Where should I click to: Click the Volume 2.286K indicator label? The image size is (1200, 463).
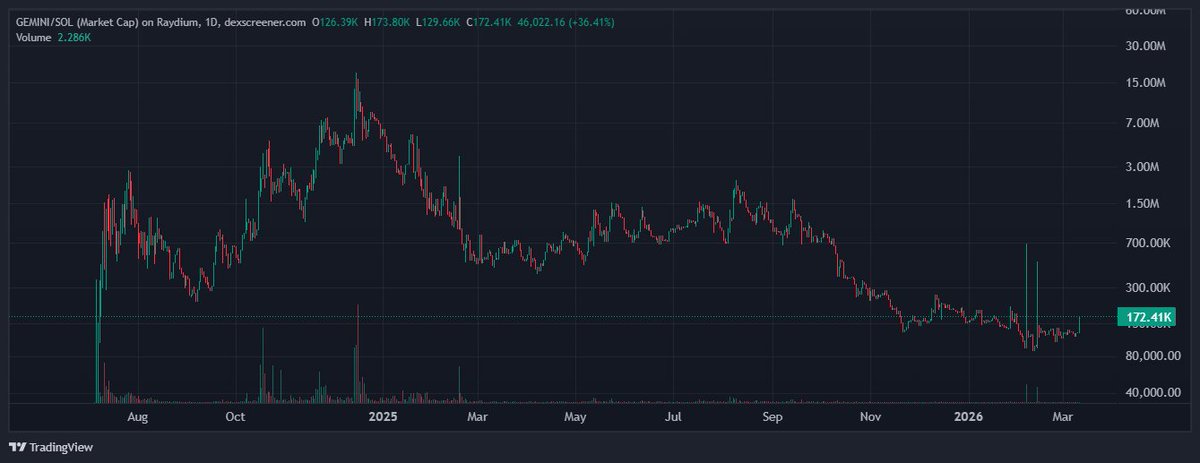coord(52,38)
